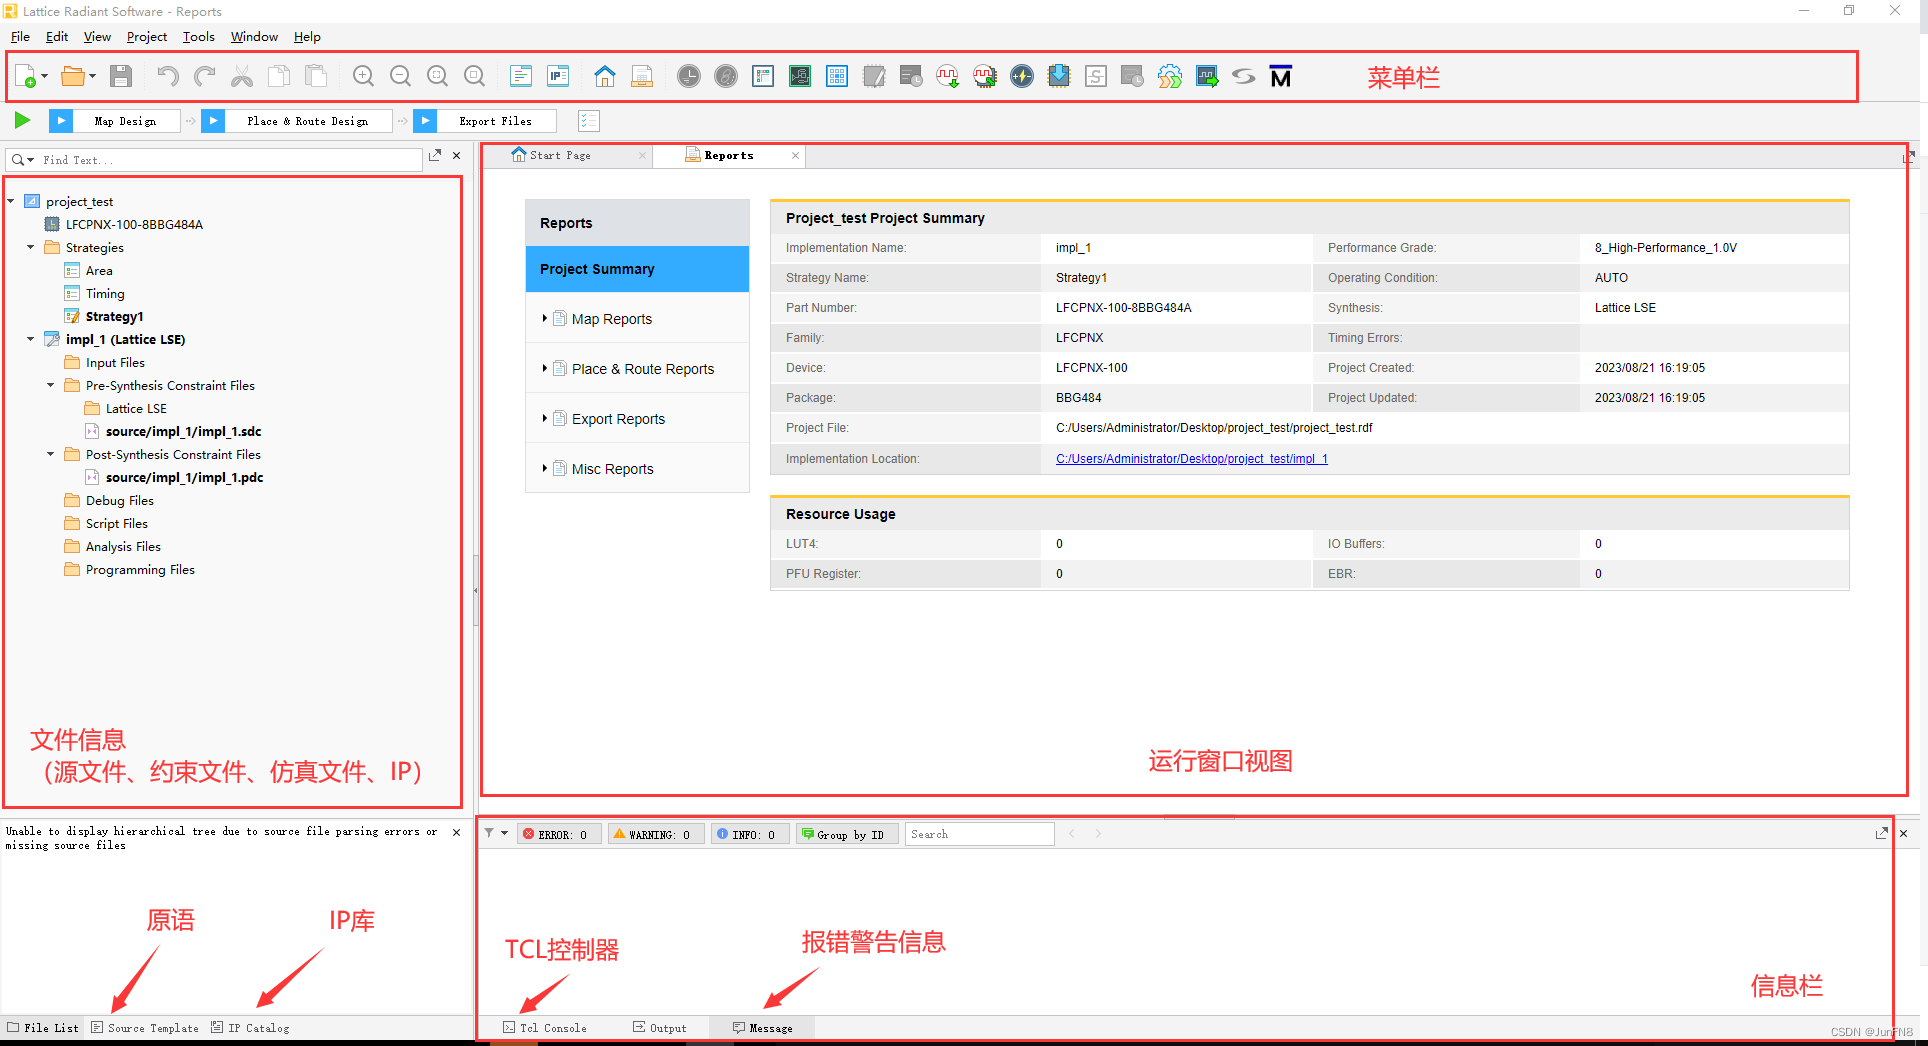Open the New File dropdown arrow
Image resolution: width=1928 pixels, height=1046 pixels.
(x=44, y=76)
